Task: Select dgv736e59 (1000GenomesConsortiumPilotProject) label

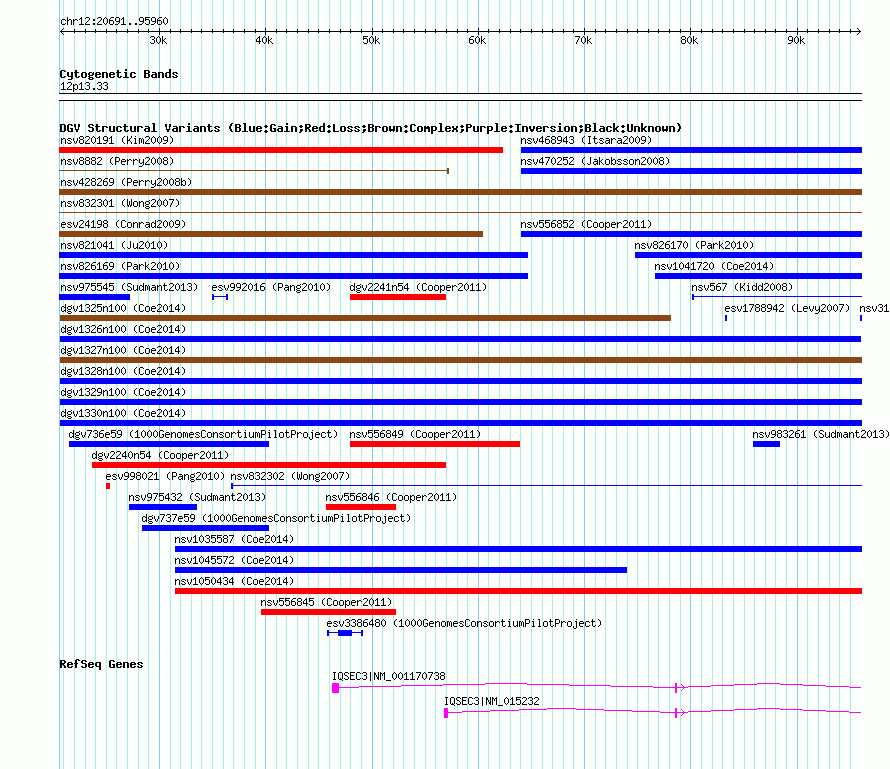Action: 203,434
